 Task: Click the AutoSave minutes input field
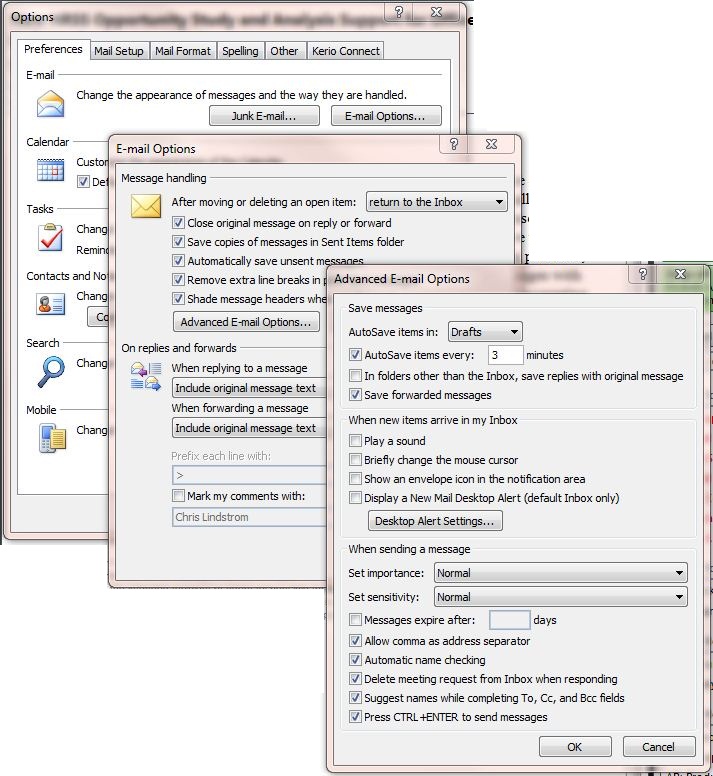pyautogui.click(x=505, y=355)
